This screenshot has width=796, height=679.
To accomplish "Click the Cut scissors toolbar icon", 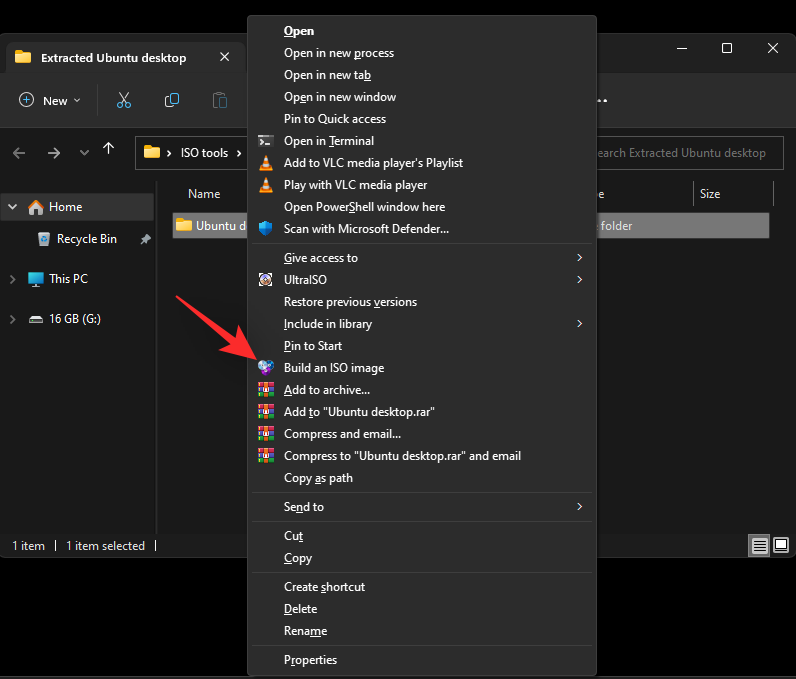I will click(x=123, y=100).
